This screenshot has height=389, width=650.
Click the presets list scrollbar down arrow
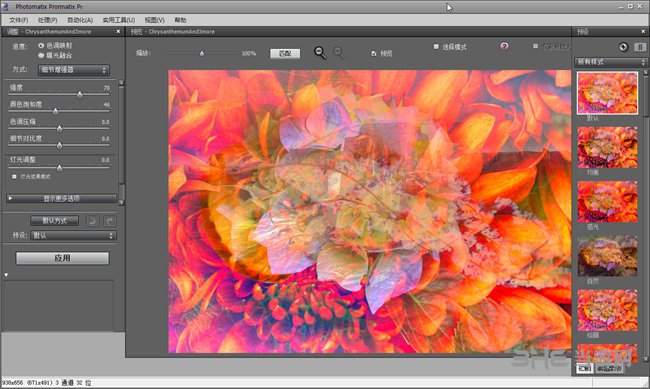tap(646, 359)
